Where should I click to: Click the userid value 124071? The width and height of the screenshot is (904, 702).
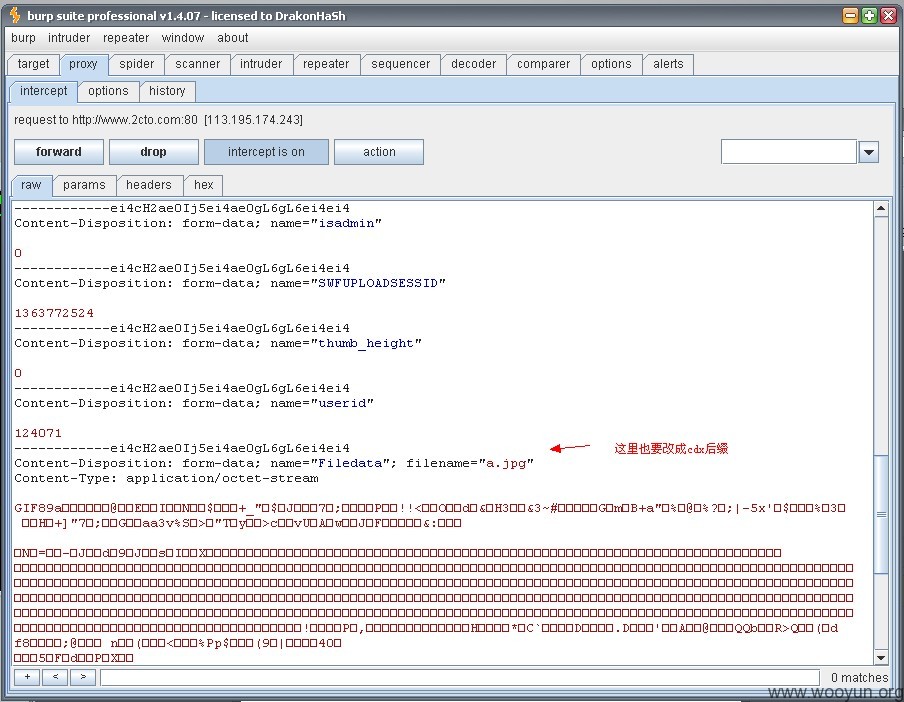point(38,433)
